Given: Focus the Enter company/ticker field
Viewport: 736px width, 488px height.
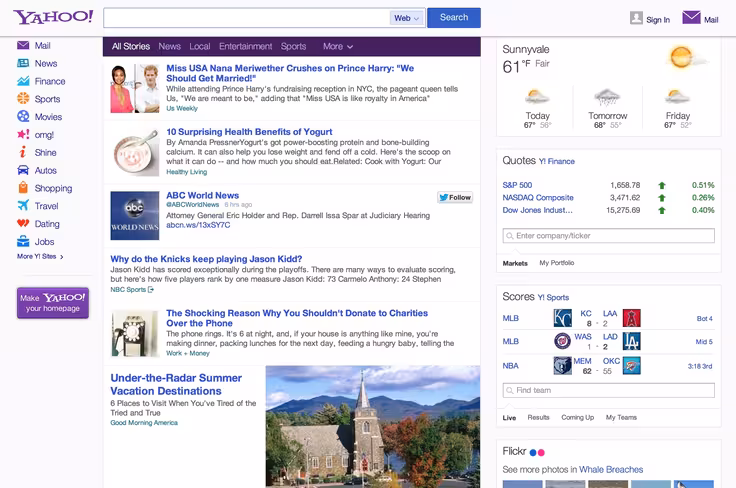Looking at the screenshot, I should [x=608, y=236].
